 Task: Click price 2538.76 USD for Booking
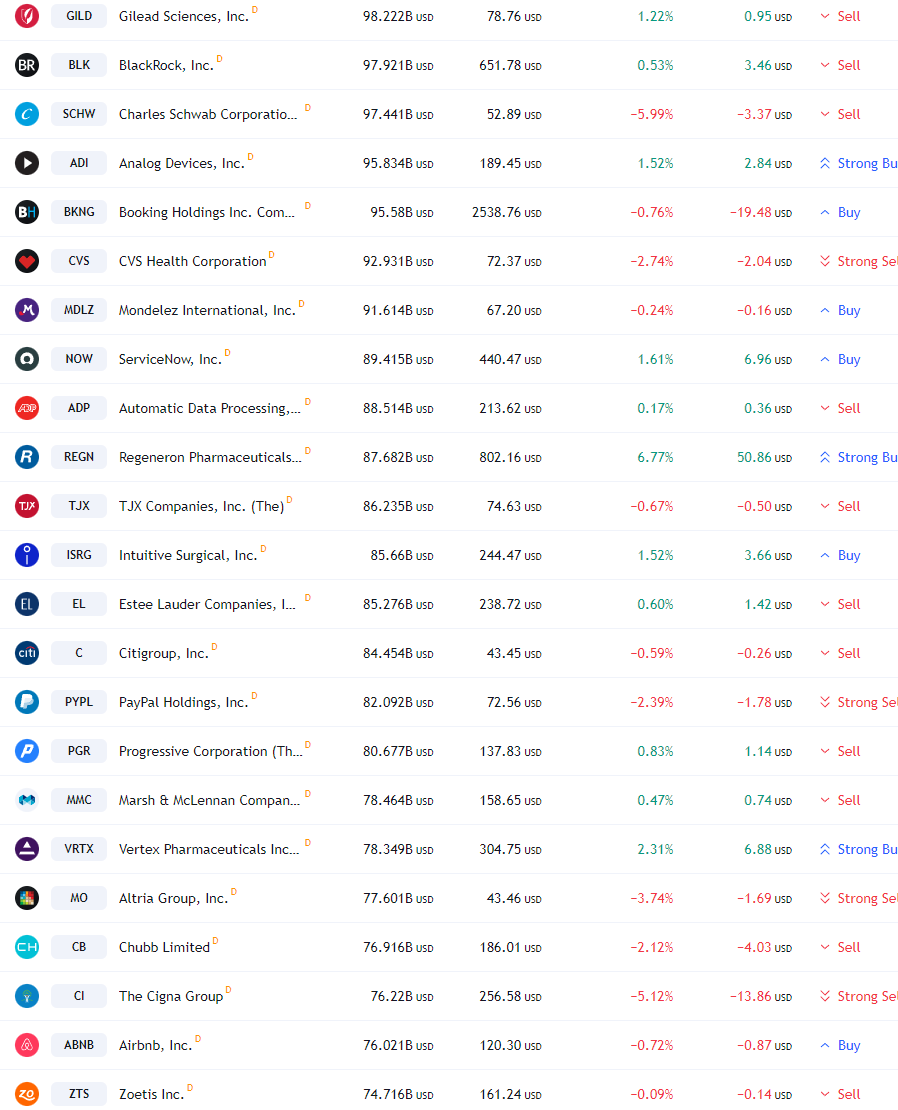(507, 212)
